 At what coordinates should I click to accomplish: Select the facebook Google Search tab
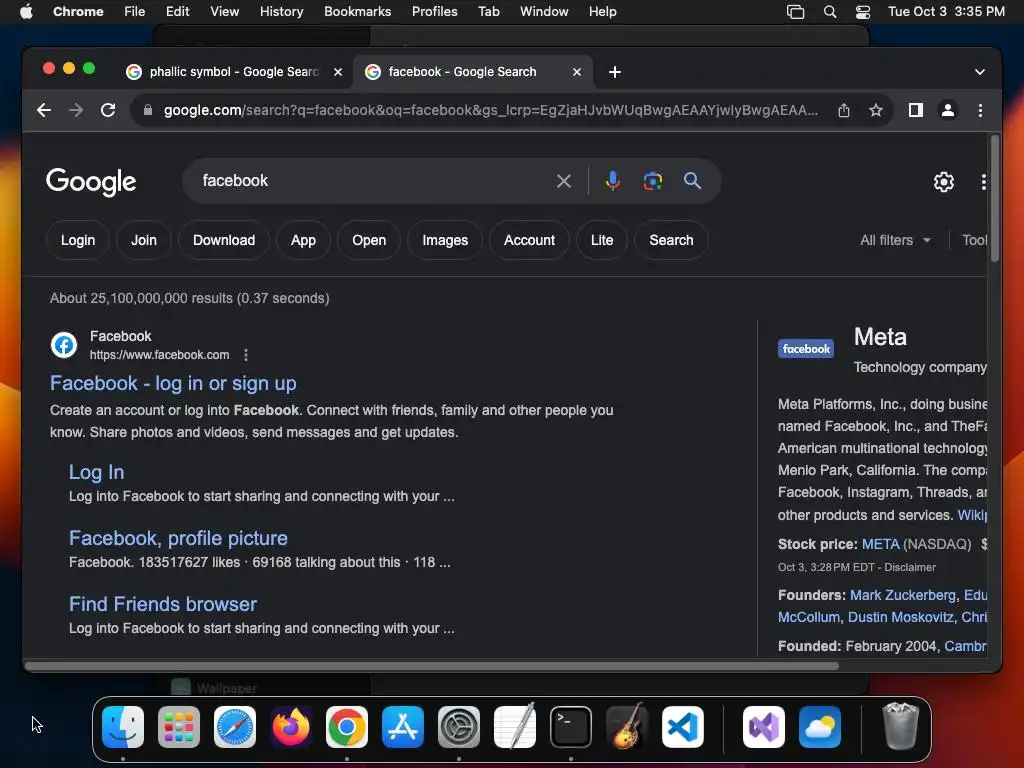[462, 72]
